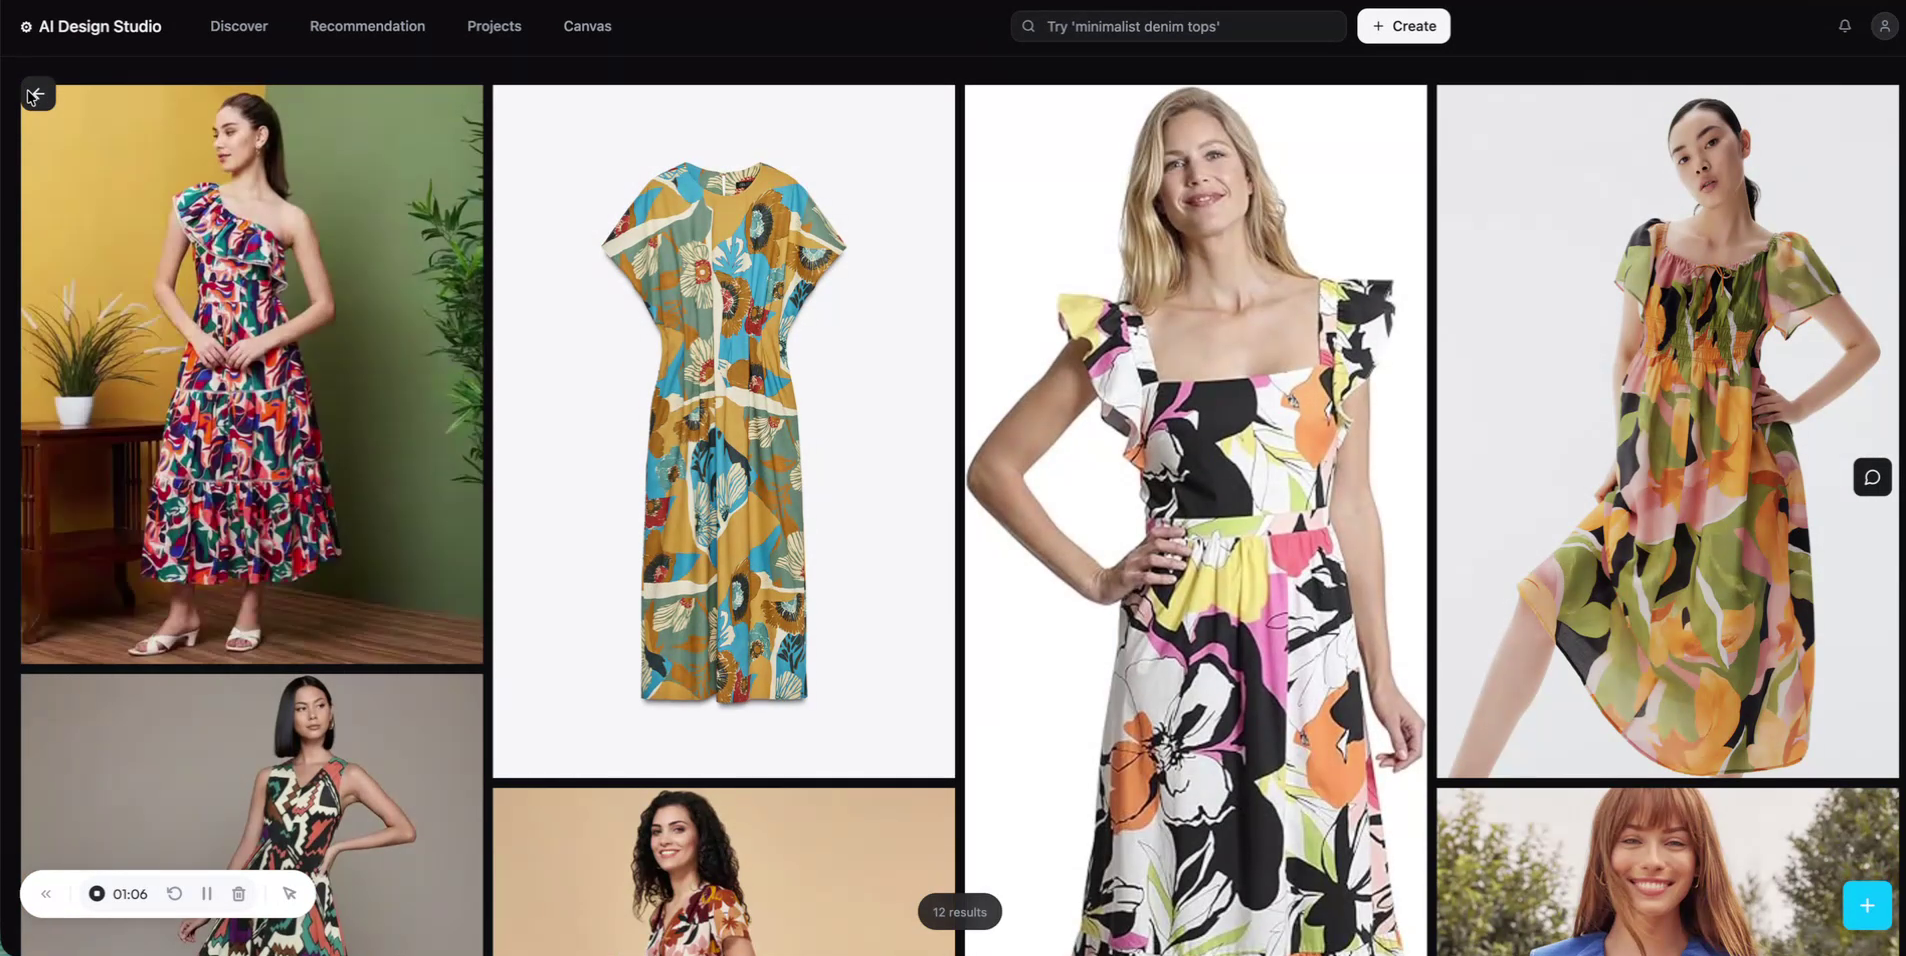Go to the Discover tab

click(239, 26)
